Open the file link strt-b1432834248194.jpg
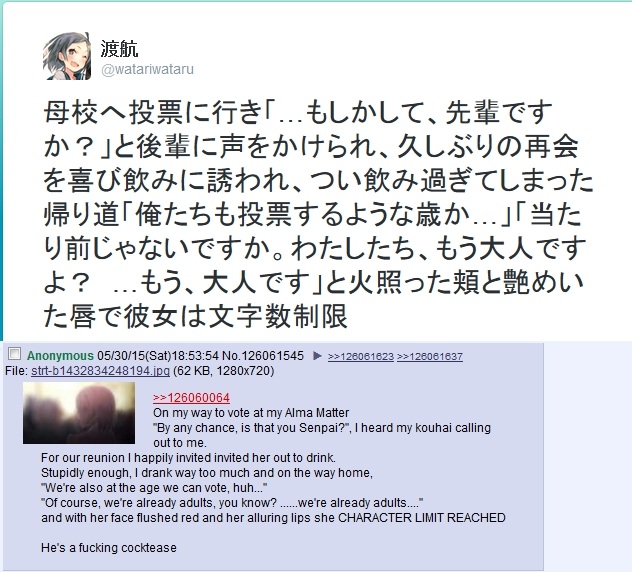632x572 pixels. point(100,370)
